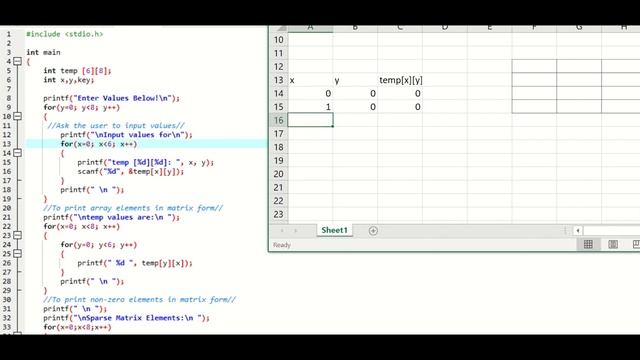Click cell A15 with value 1

310,107
